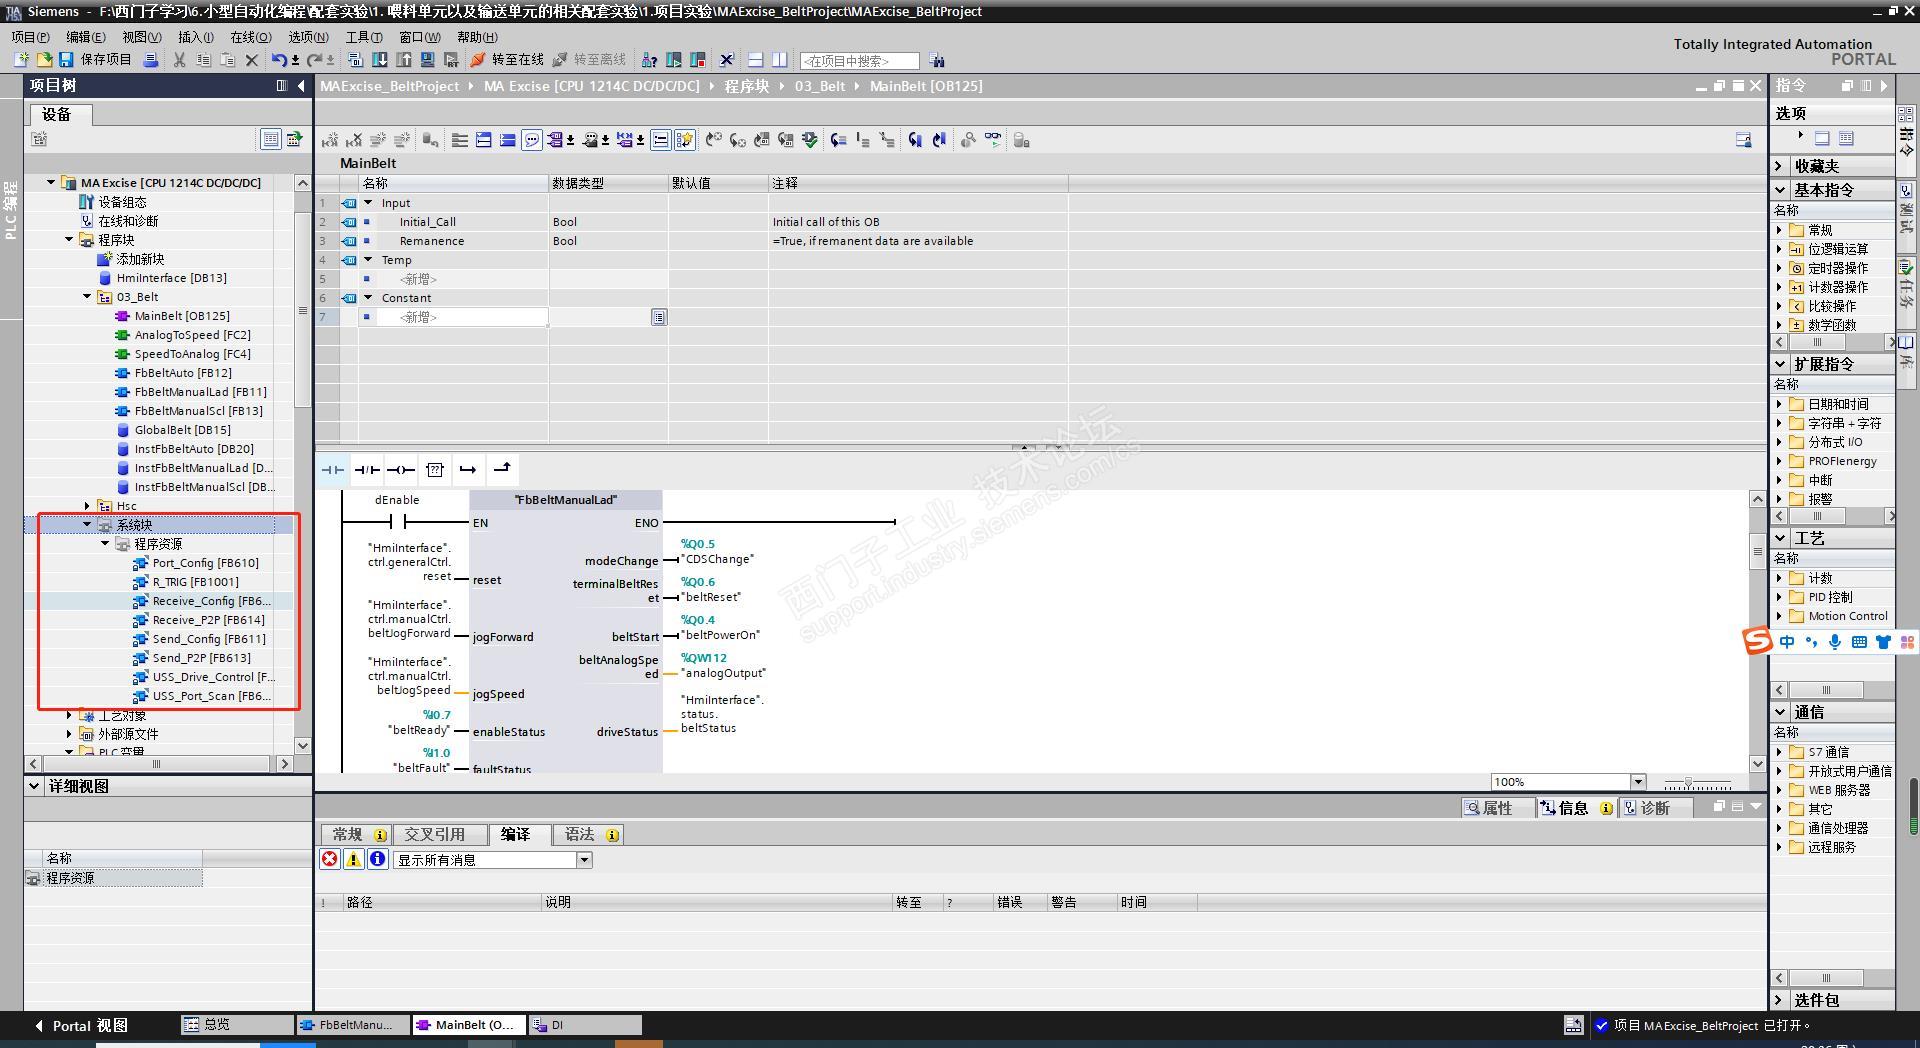The width and height of the screenshot is (1920, 1048).
Task: Close the ladder branch
Action: click(502, 469)
